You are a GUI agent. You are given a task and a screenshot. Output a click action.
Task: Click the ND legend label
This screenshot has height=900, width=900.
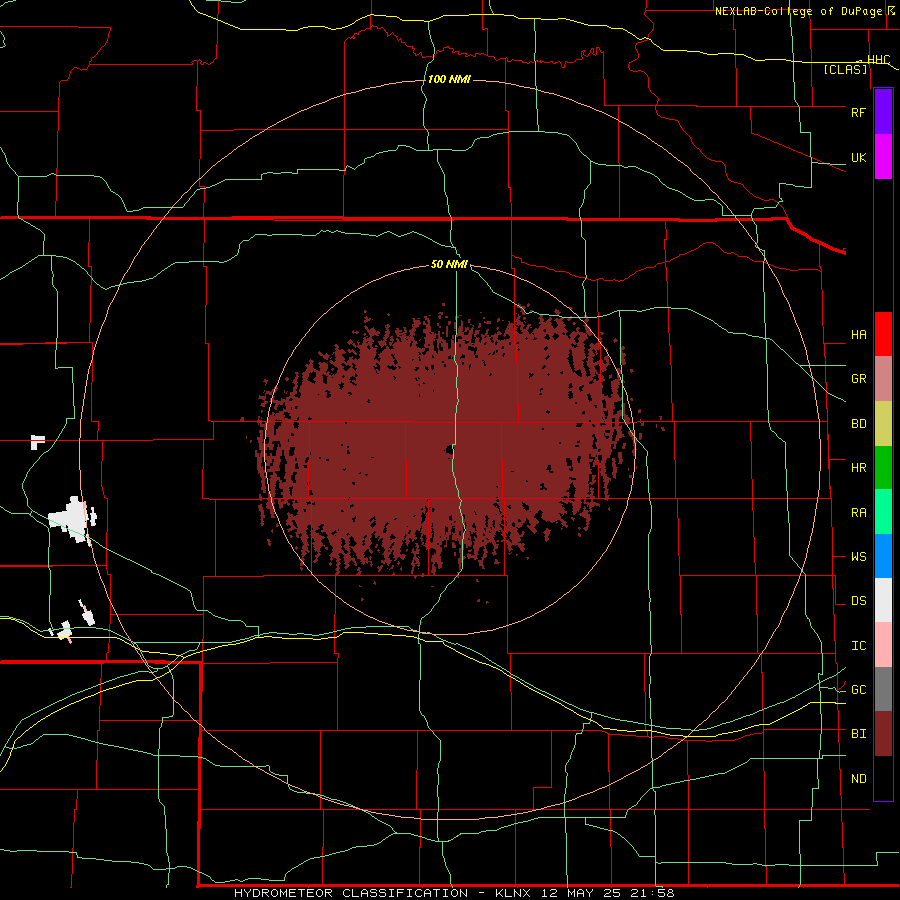(x=858, y=779)
